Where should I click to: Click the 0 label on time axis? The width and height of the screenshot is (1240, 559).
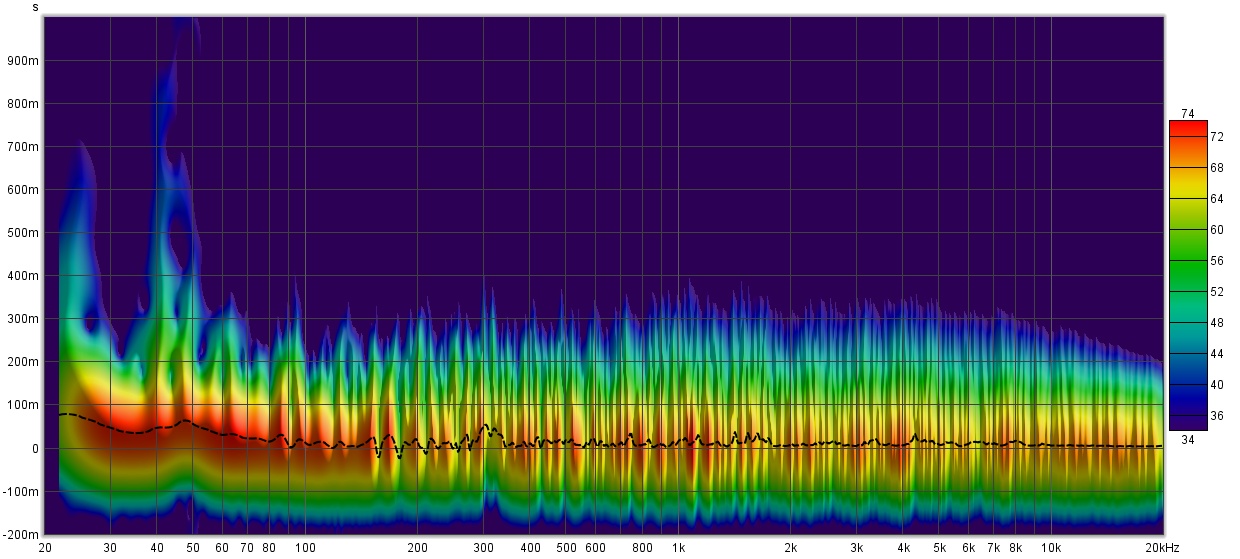(36, 449)
